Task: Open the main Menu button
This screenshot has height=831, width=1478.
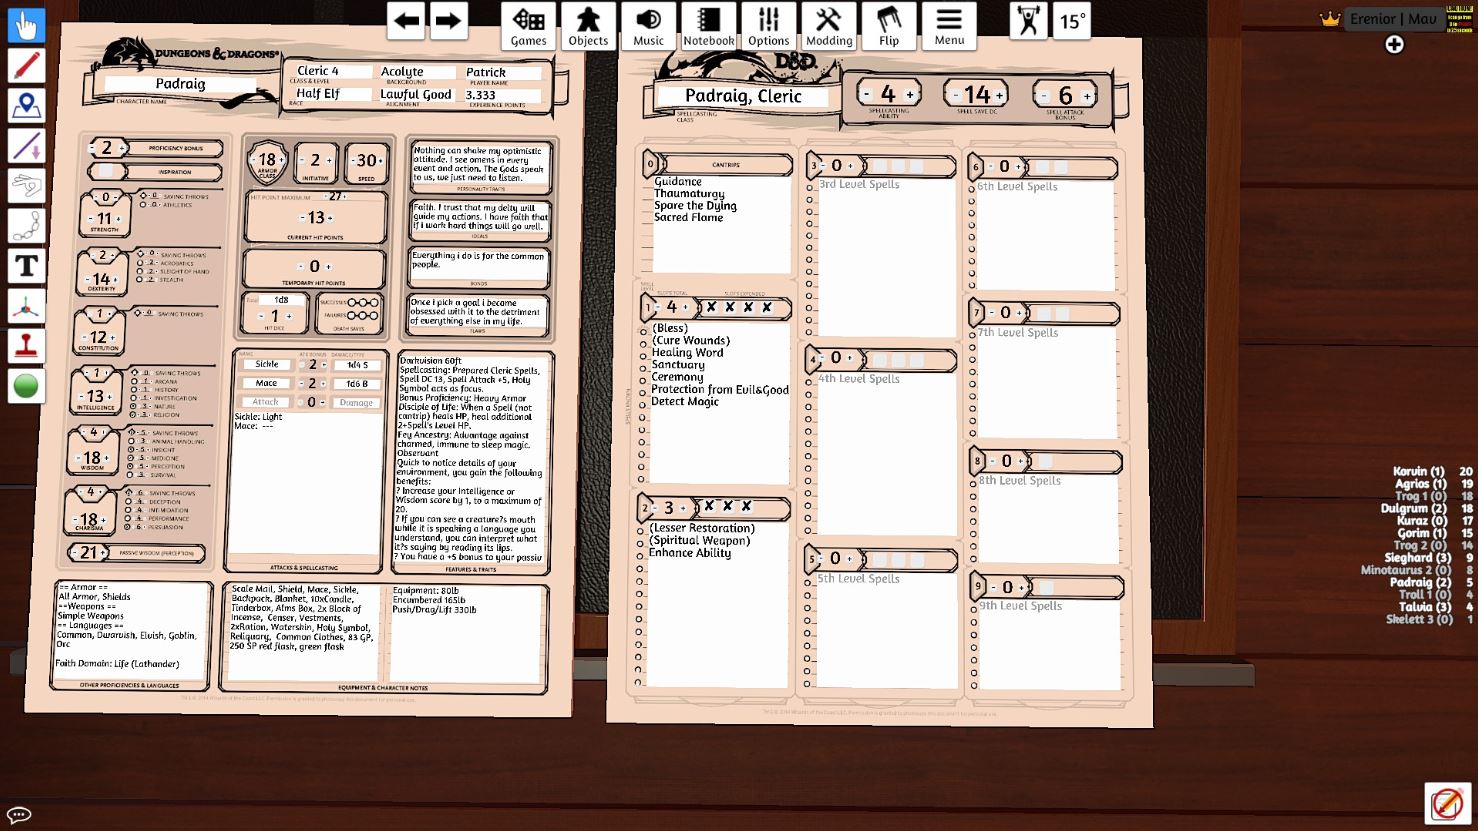Action: pyautogui.click(x=949, y=25)
